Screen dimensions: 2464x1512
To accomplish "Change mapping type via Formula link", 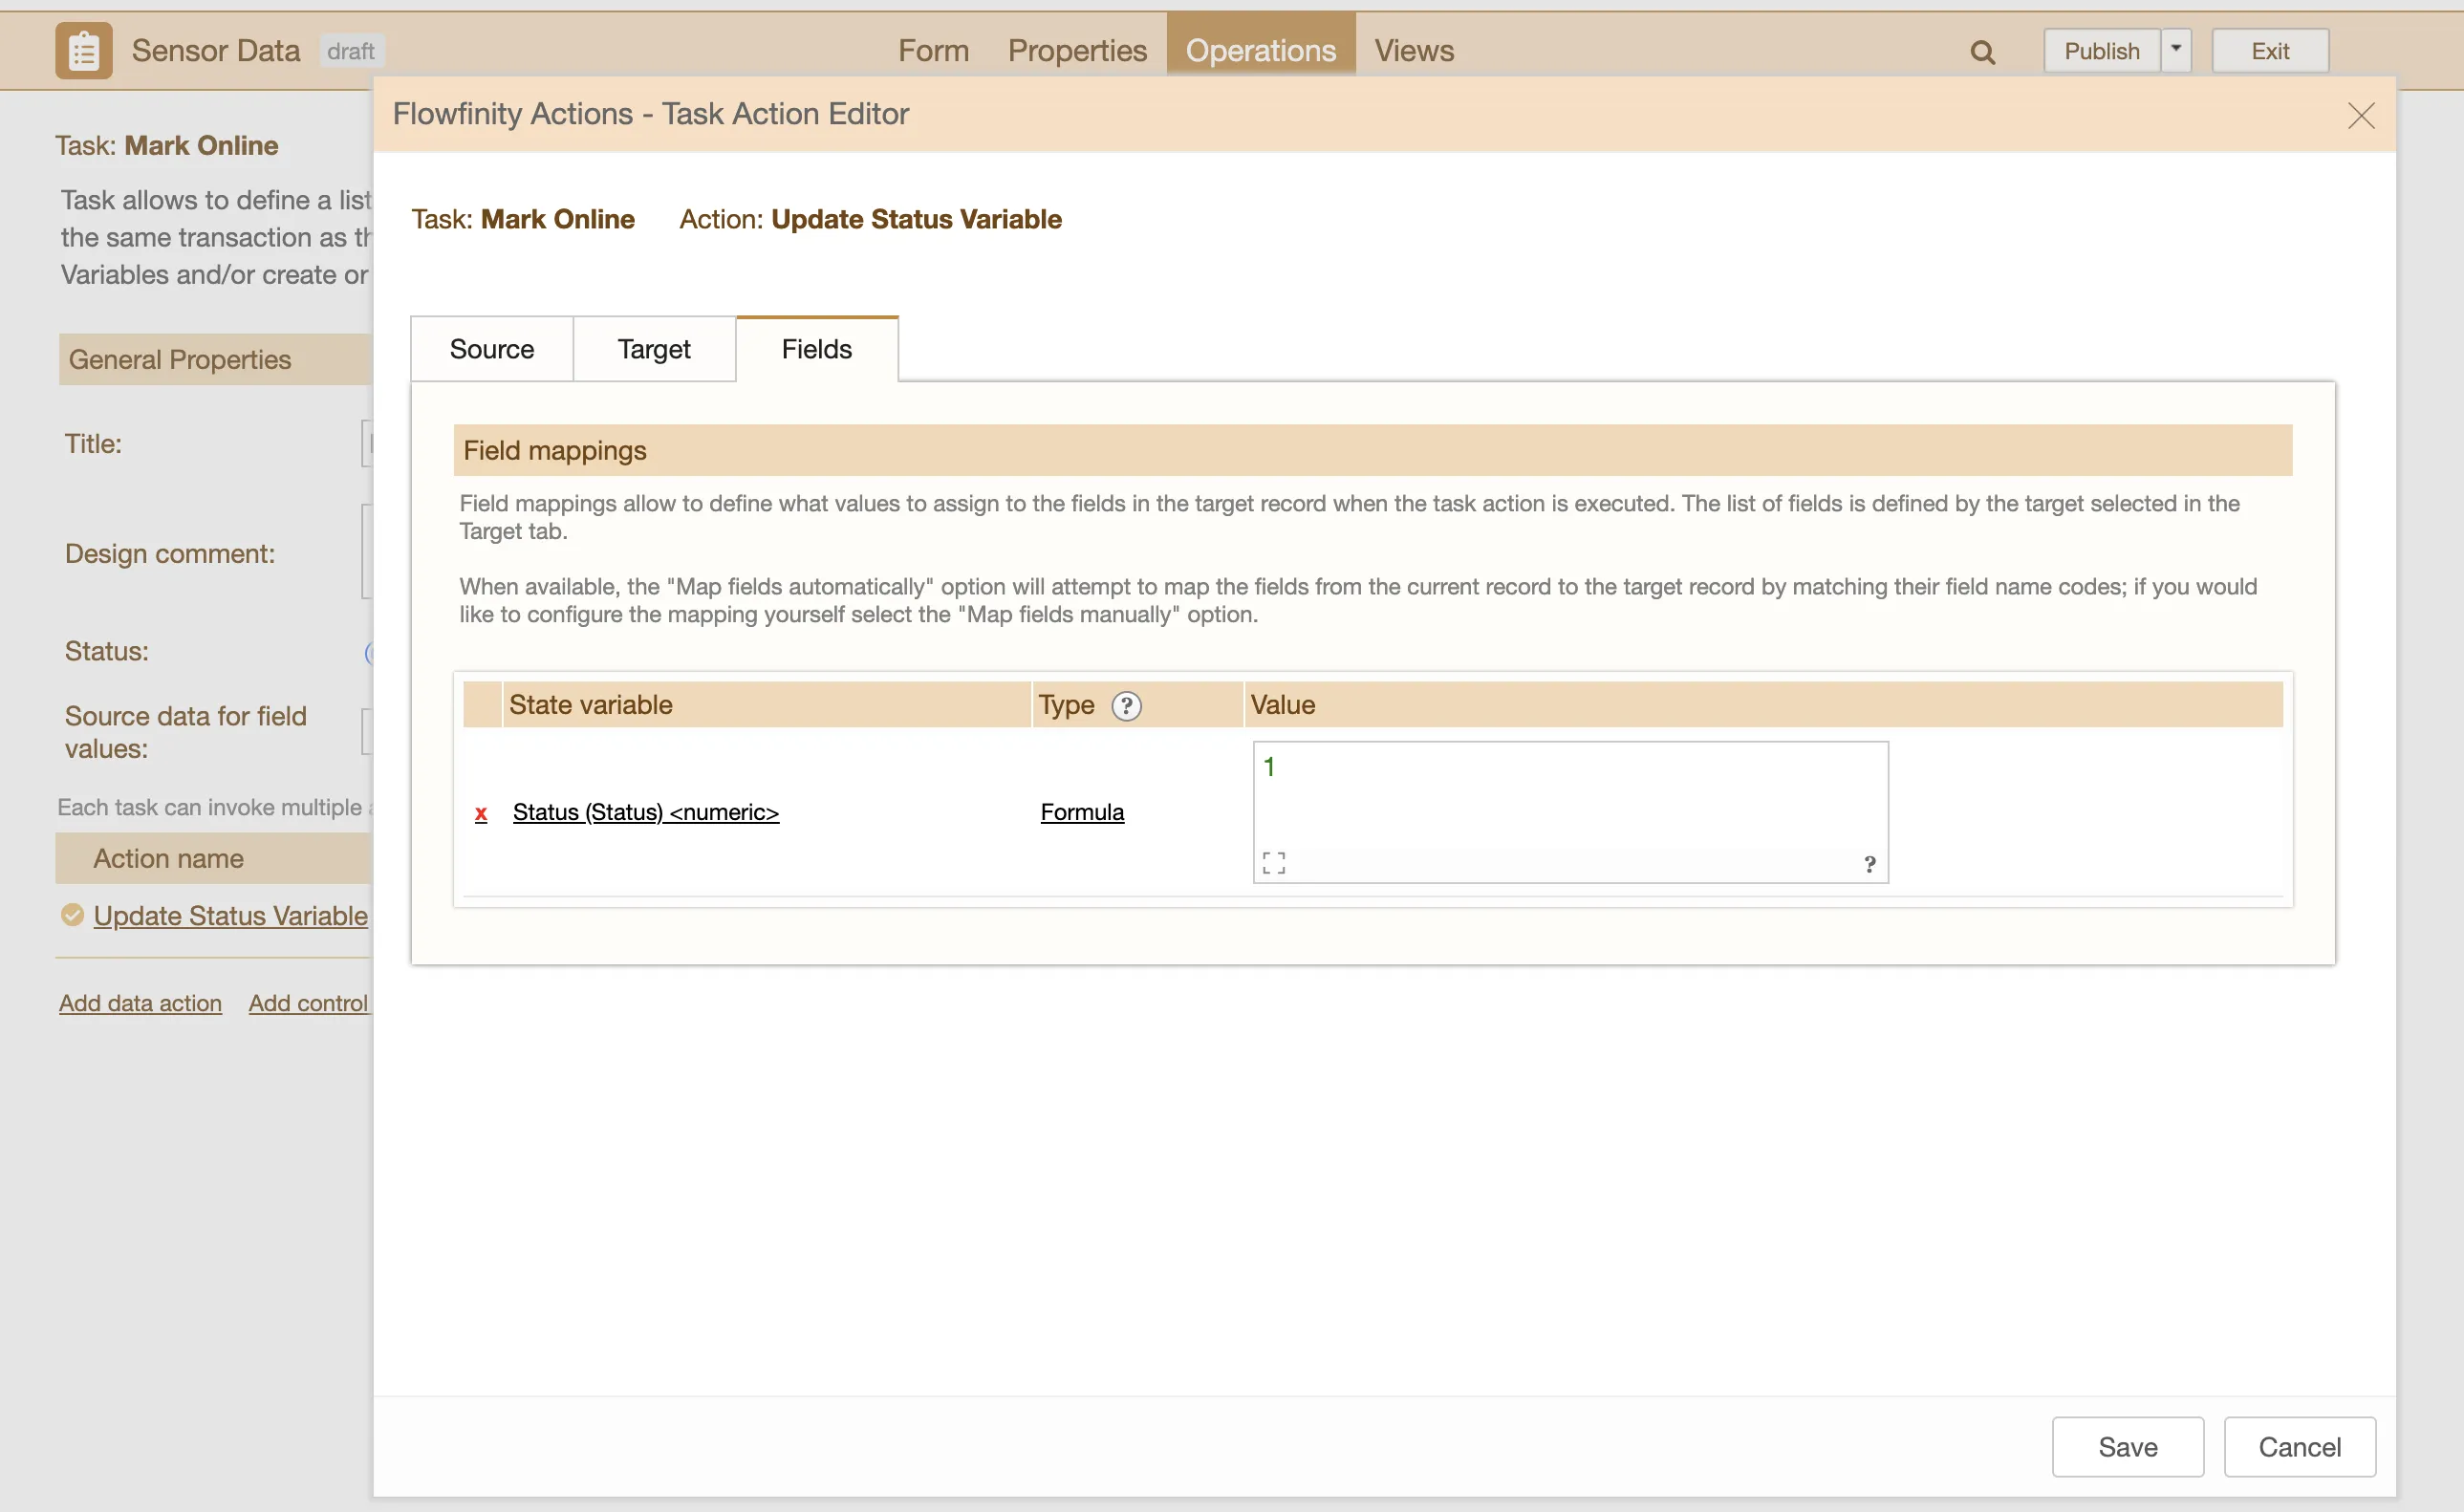I will coord(1081,813).
